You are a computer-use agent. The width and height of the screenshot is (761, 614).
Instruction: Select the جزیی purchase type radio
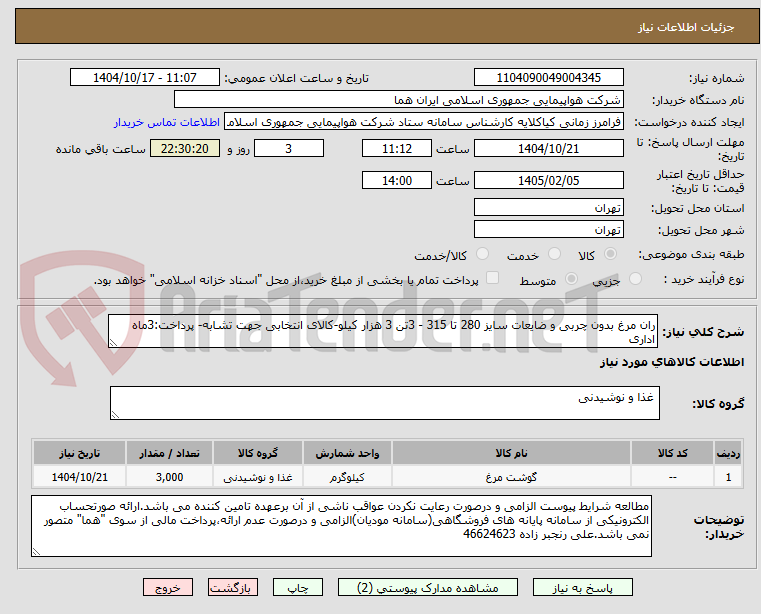tap(635, 279)
